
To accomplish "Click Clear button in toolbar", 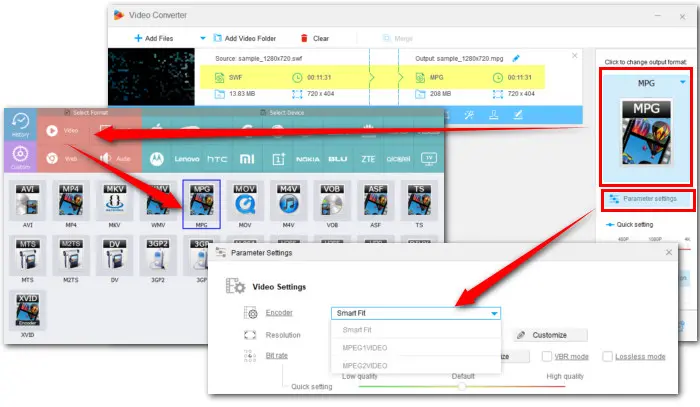I will click(315, 38).
